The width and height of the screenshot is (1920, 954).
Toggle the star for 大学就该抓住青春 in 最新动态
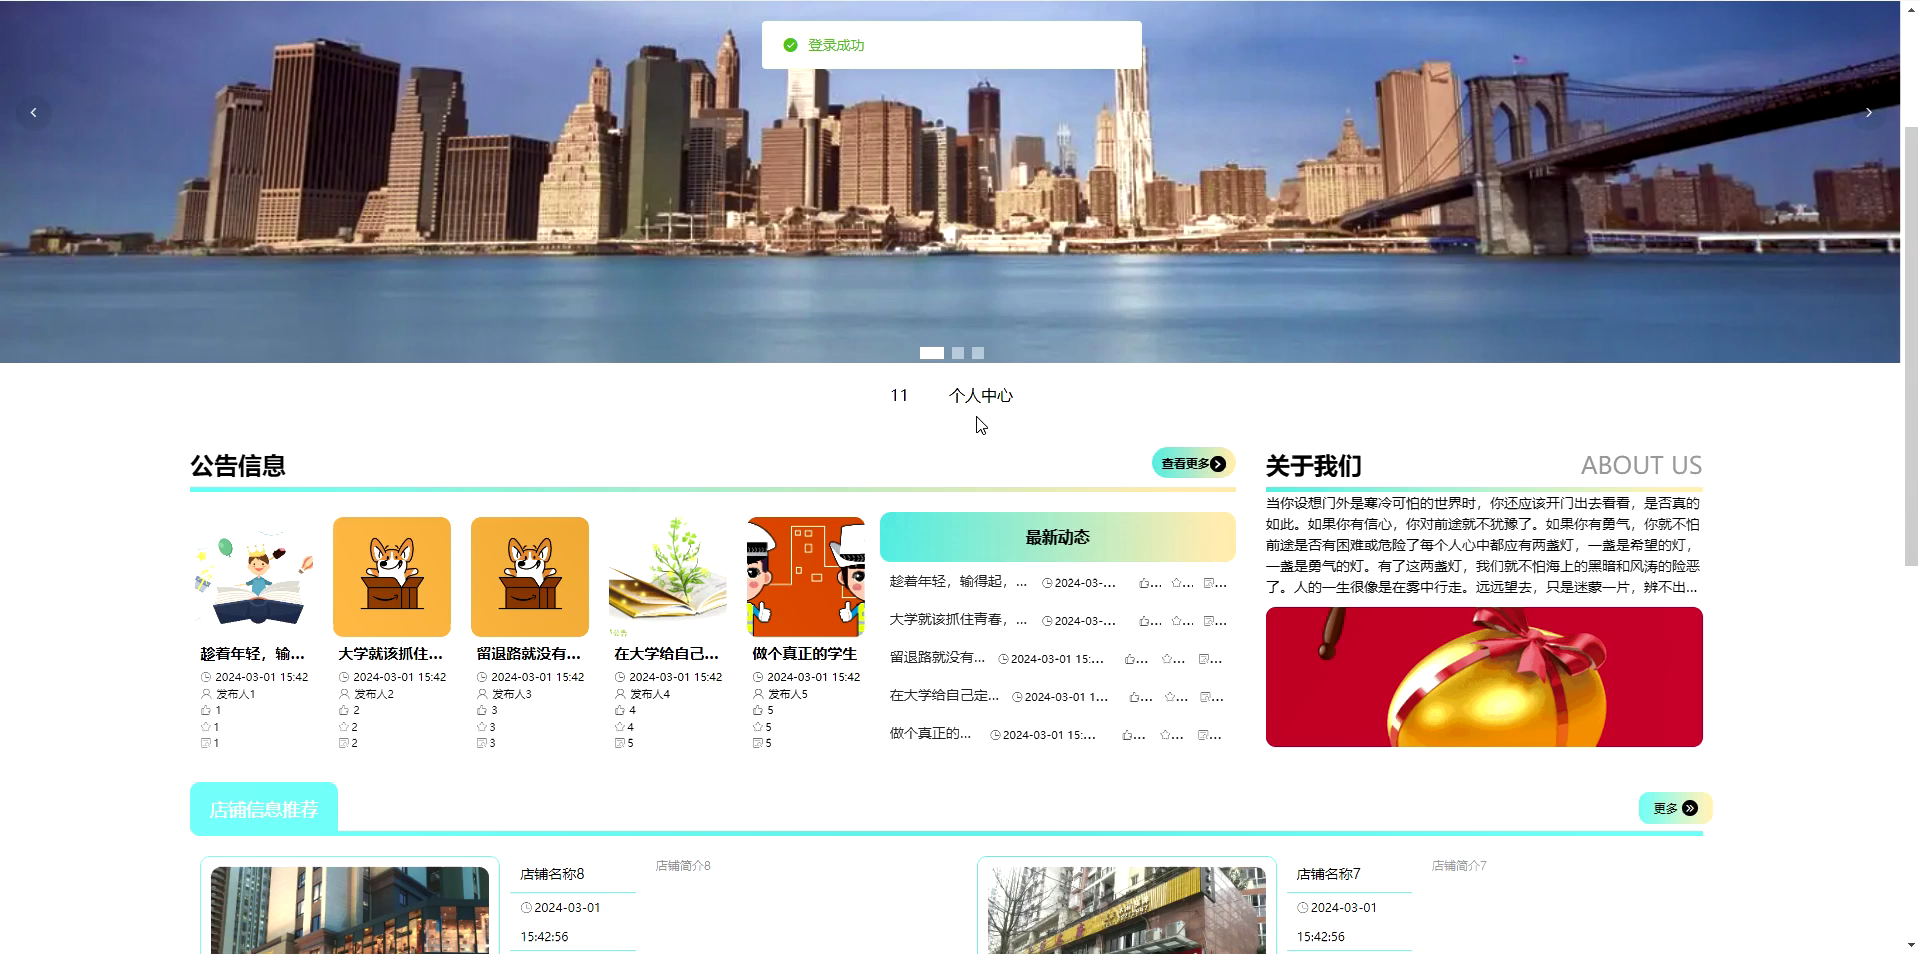(1178, 622)
